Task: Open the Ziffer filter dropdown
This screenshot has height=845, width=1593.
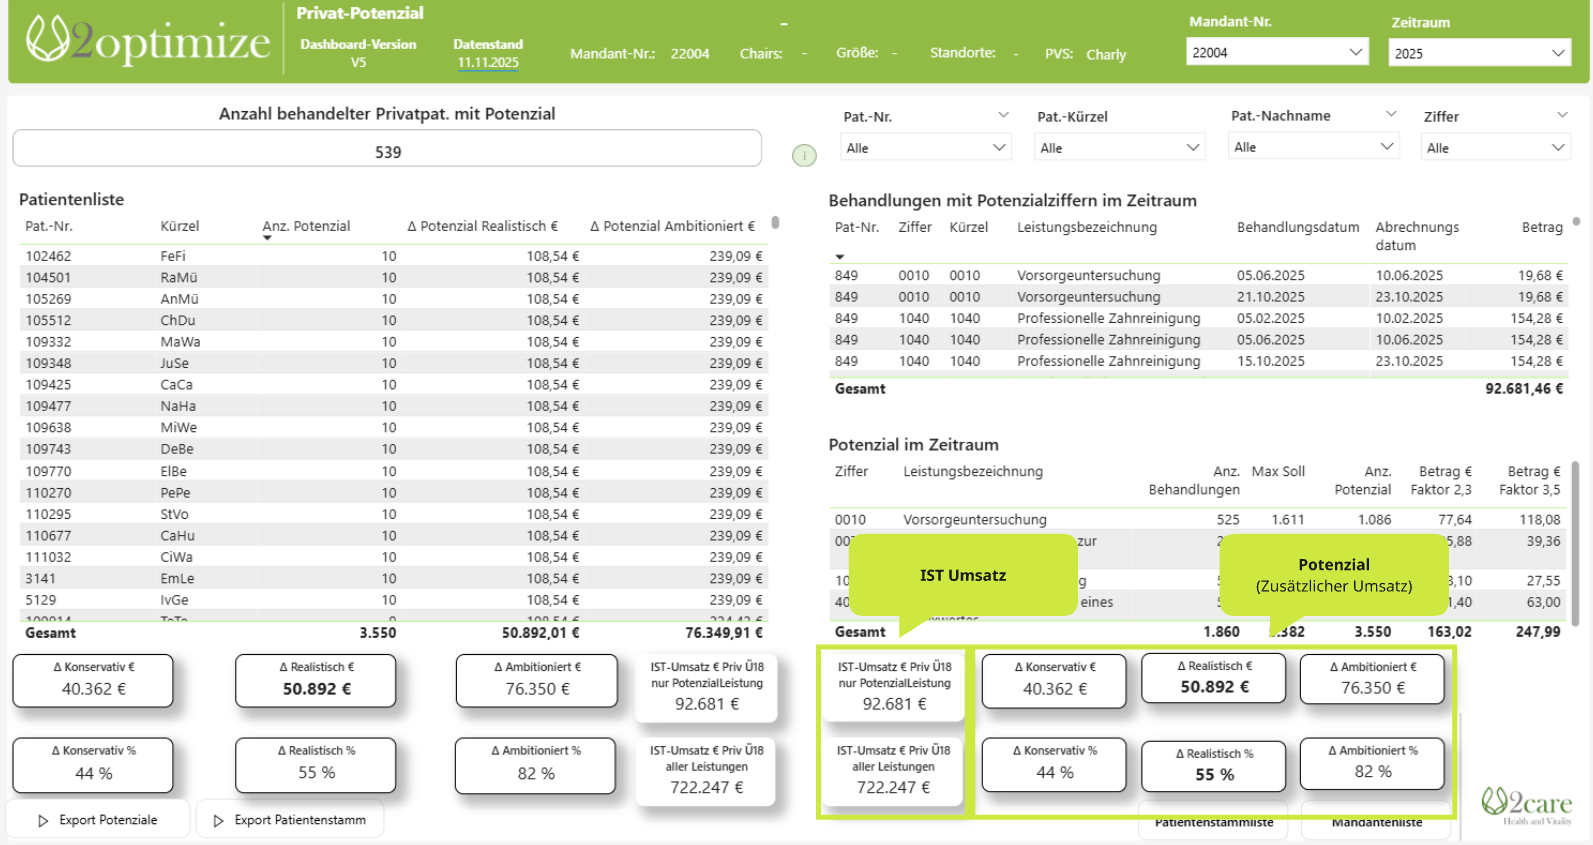Action: (x=1495, y=148)
